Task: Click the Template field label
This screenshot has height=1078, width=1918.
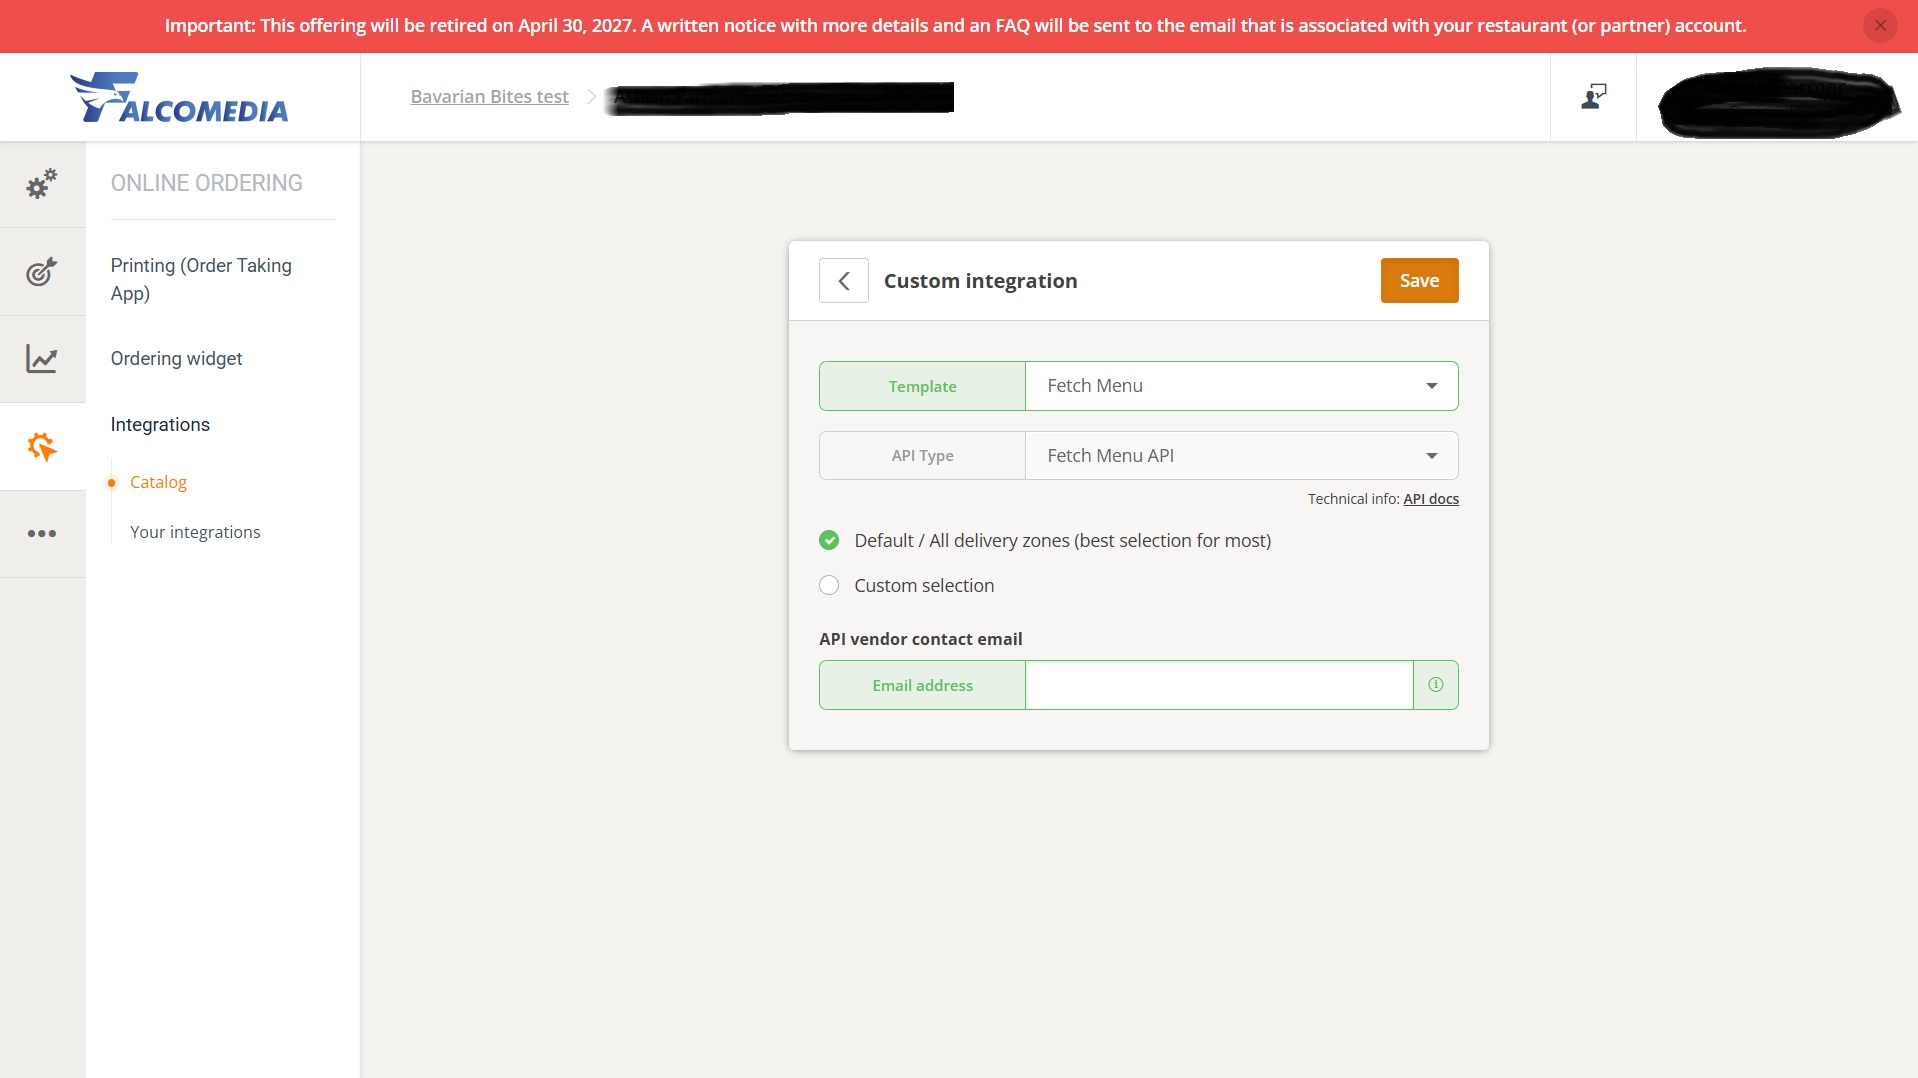Action: [x=922, y=386]
